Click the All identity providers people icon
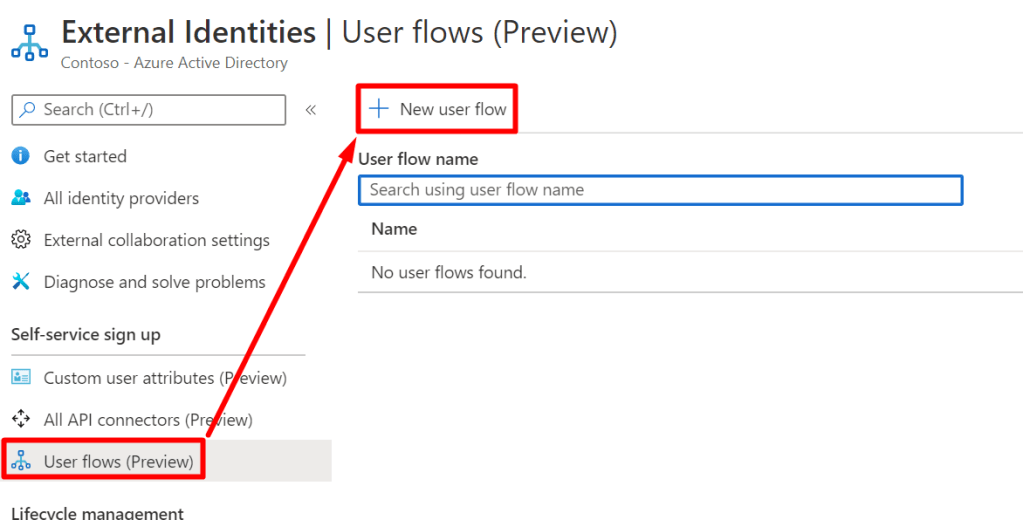The width and height of the screenshot is (1023, 520). (21, 198)
